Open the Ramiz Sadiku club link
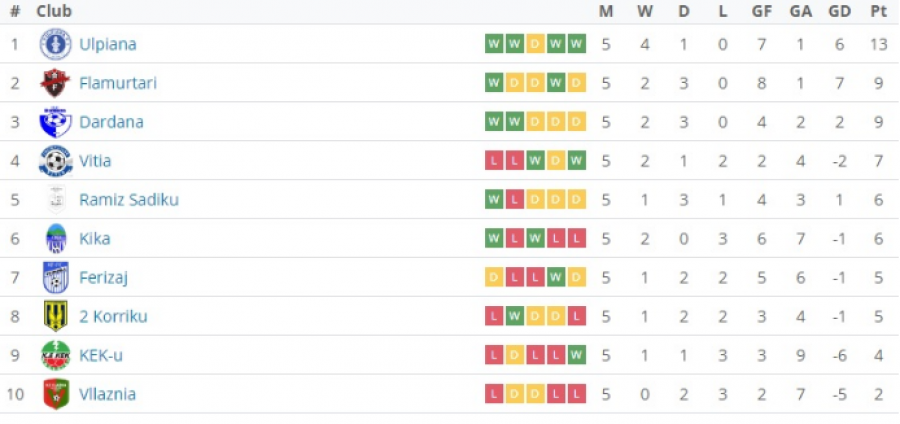The image size is (900, 424). 129,200
